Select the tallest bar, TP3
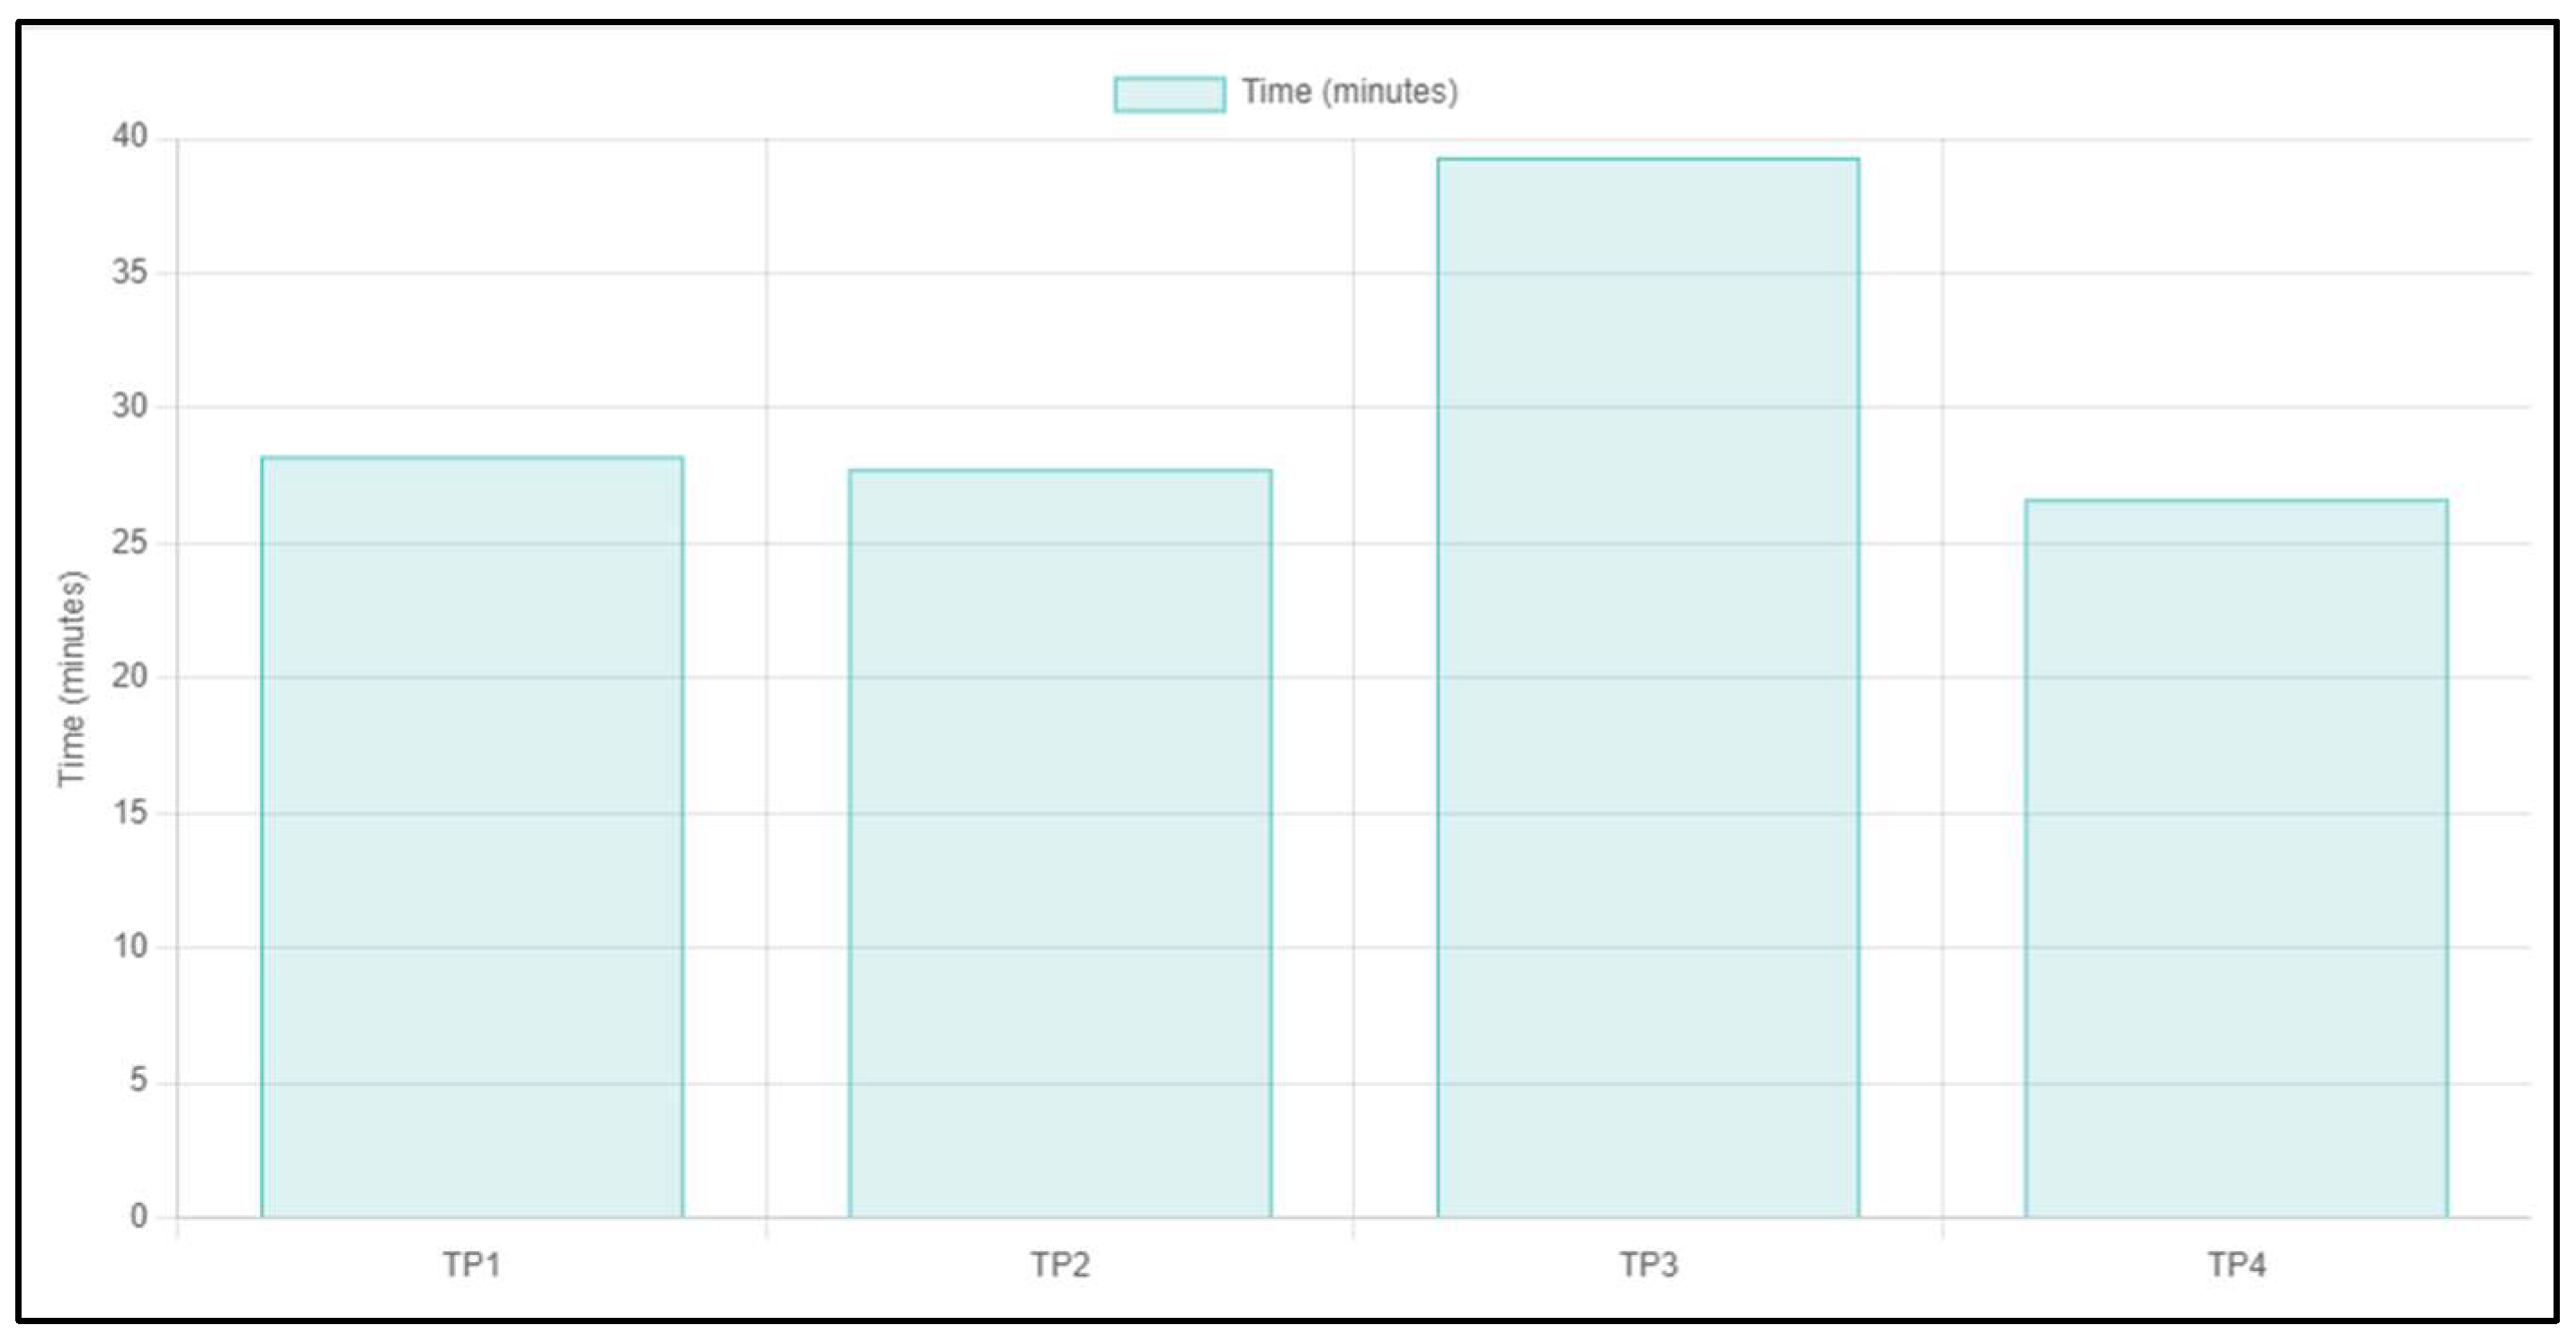Screen dimensions: 2576x1334 tap(1648, 687)
